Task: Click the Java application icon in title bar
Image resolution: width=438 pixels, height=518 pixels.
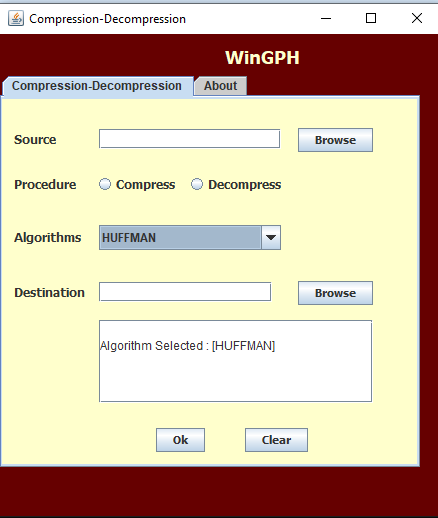Action: coord(16,18)
